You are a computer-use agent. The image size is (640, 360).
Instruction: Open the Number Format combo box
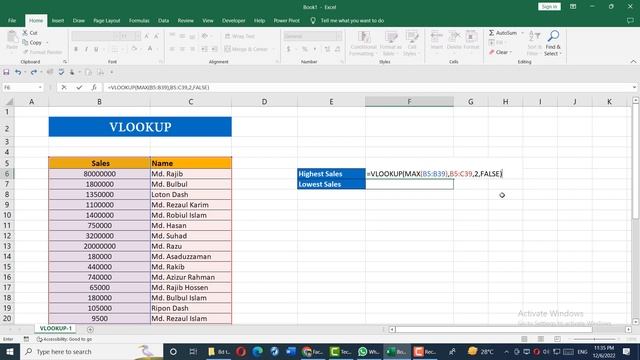click(313, 36)
